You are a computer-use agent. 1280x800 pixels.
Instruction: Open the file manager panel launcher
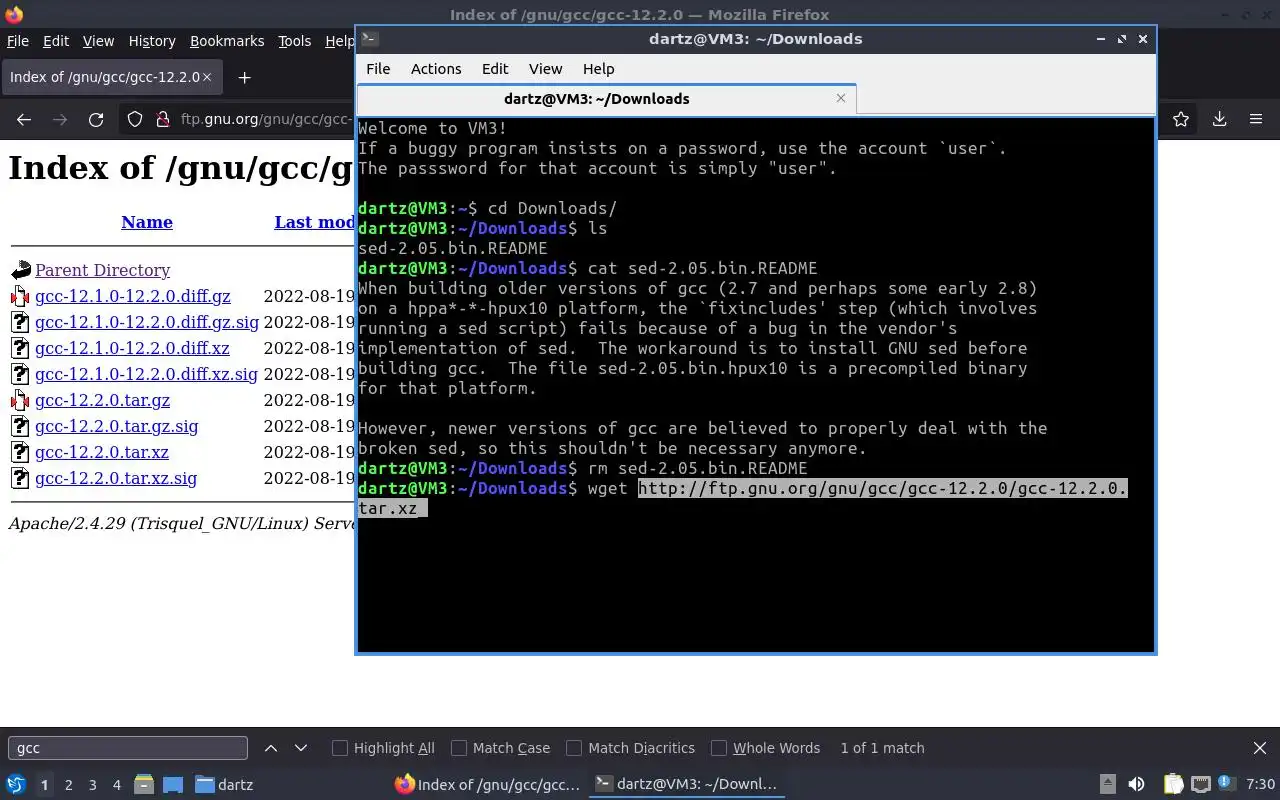143,785
